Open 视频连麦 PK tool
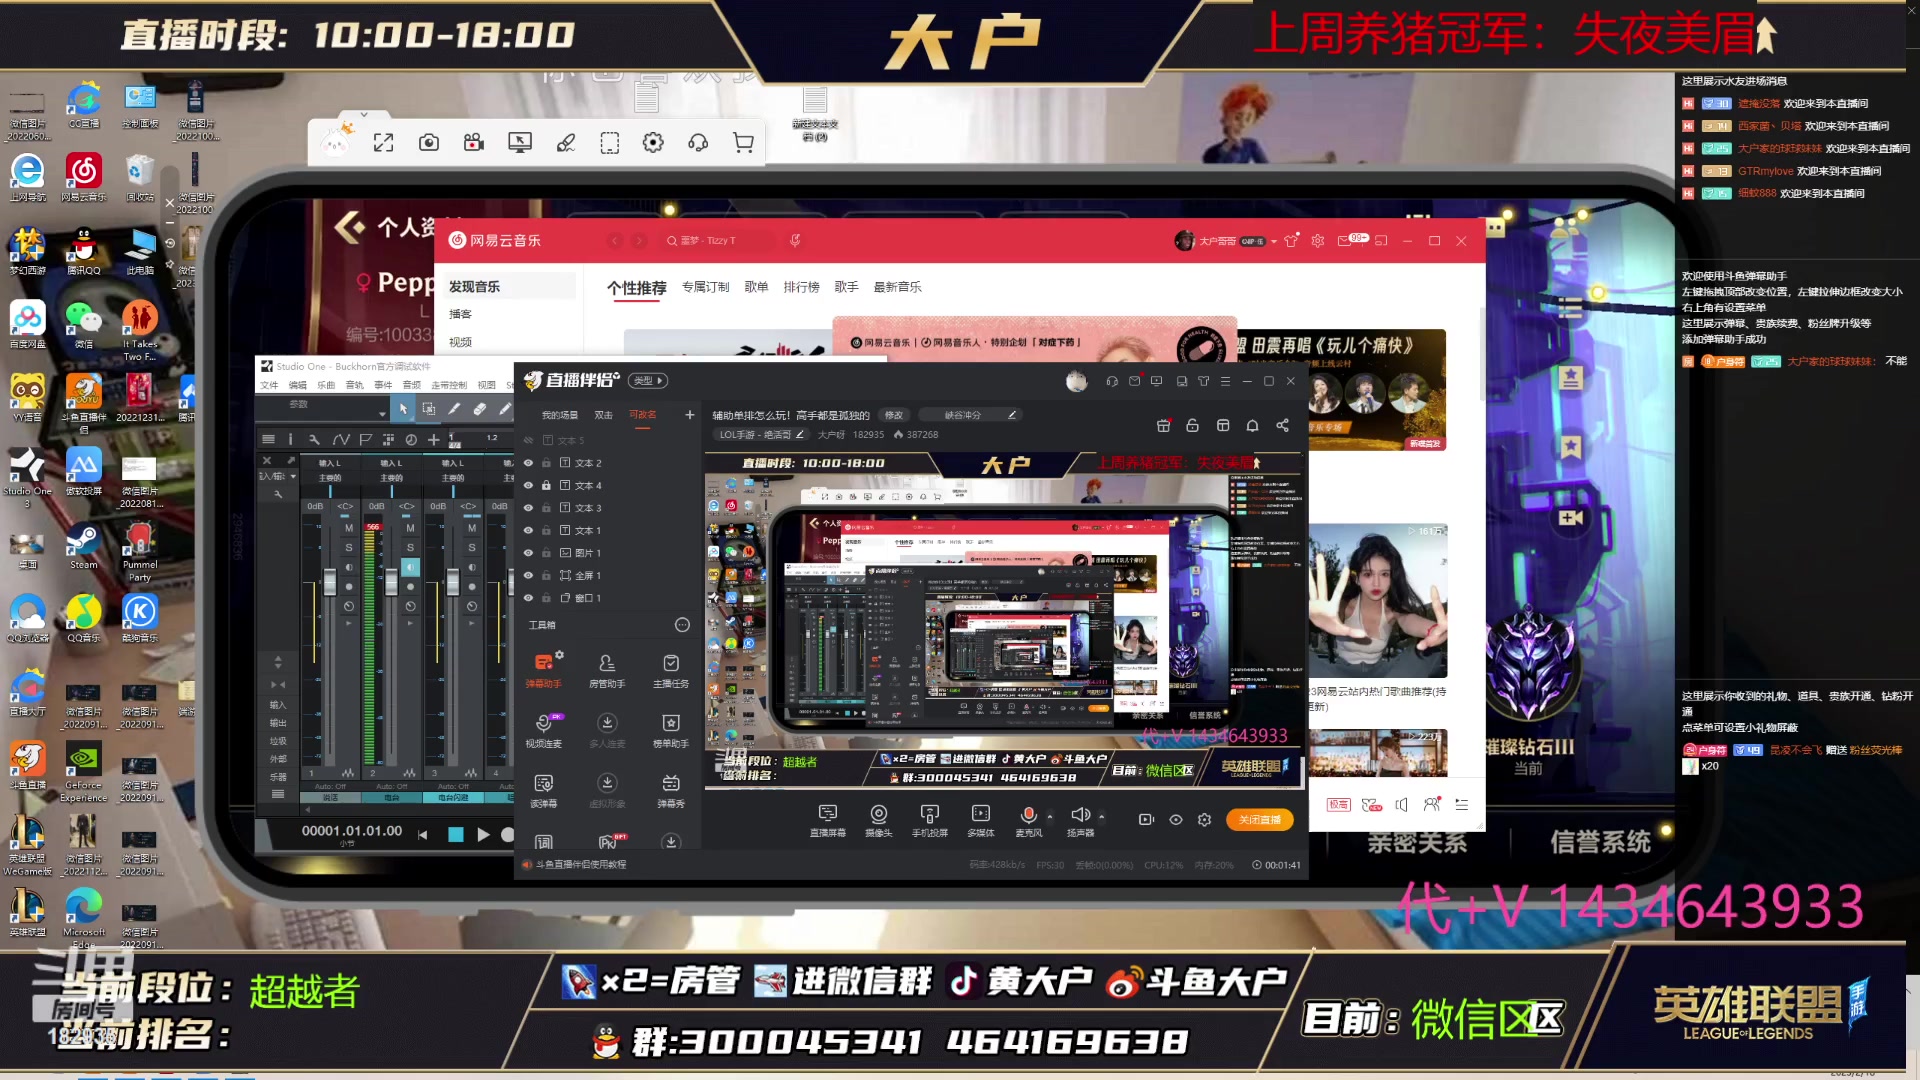 543,729
